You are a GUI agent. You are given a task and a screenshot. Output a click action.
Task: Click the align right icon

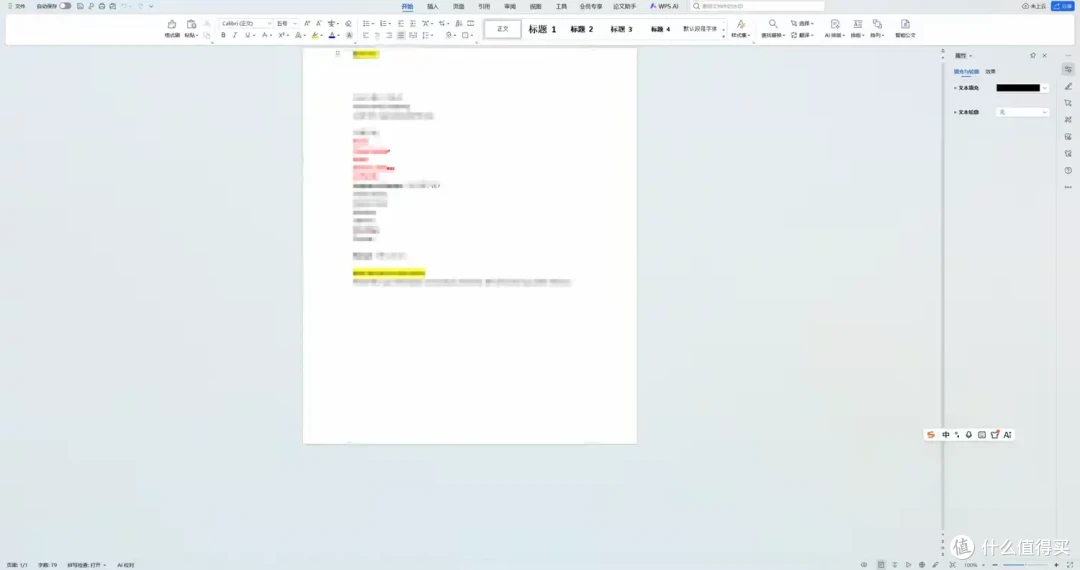coord(389,35)
